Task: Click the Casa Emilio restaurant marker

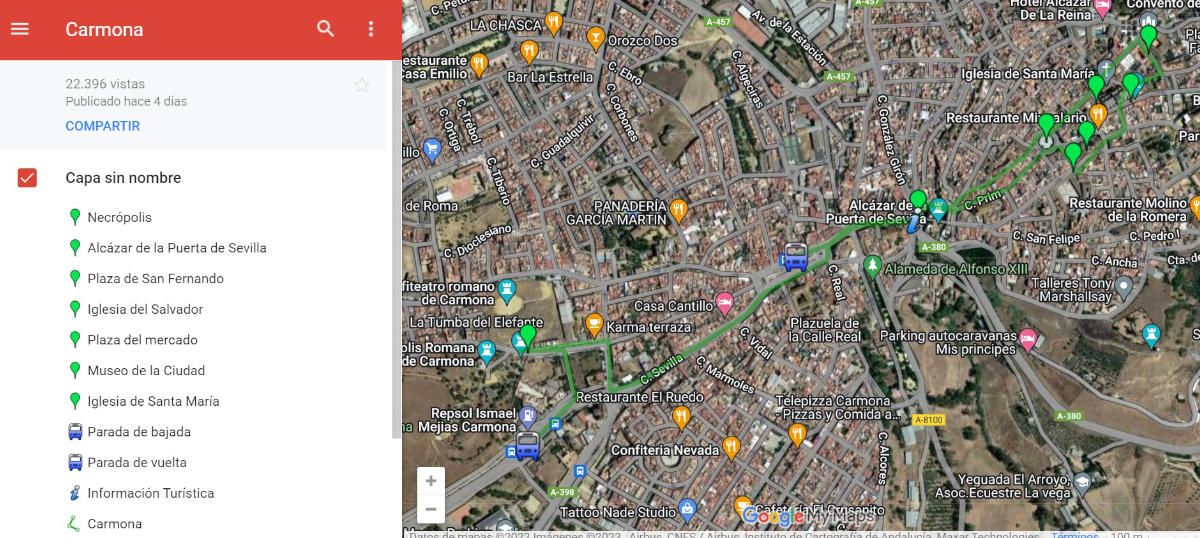Action: pyautogui.click(x=479, y=65)
